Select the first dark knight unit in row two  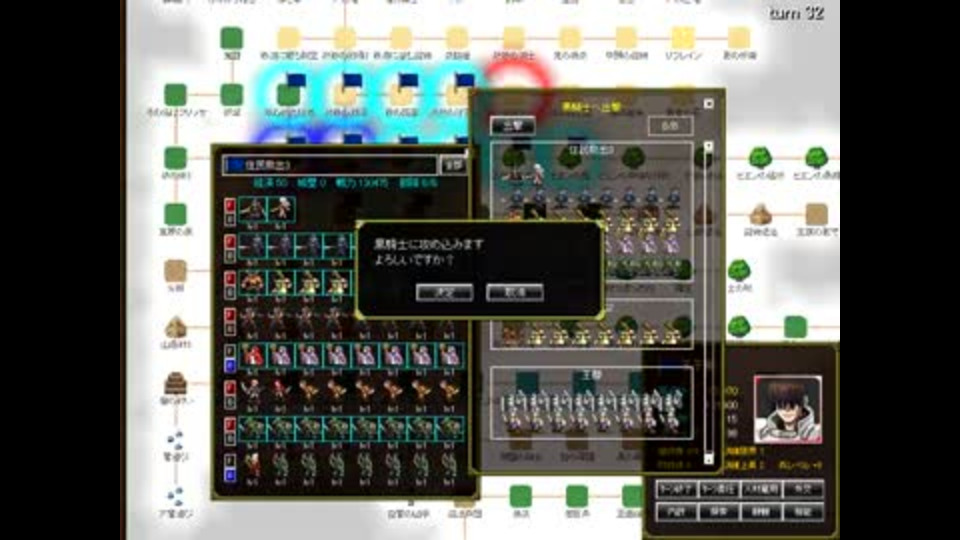pos(253,246)
